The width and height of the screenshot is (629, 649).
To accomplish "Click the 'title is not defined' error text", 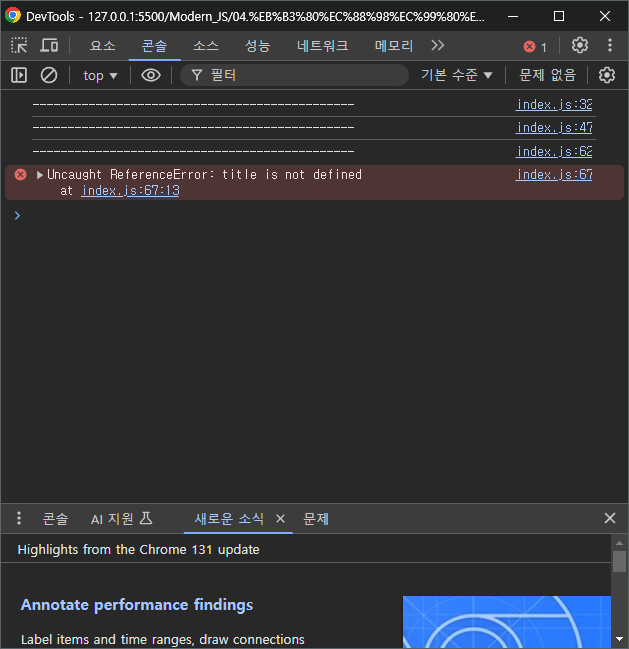I will (292, 175).
